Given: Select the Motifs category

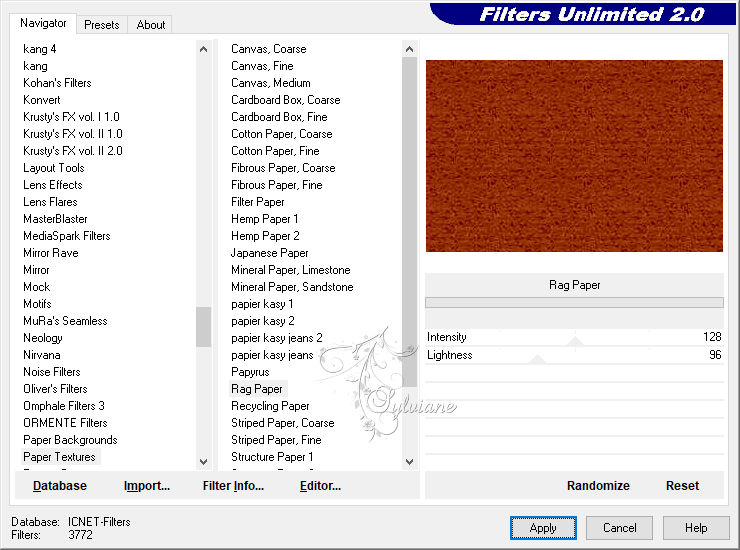Looking at the screenshot, I should 37,304.
